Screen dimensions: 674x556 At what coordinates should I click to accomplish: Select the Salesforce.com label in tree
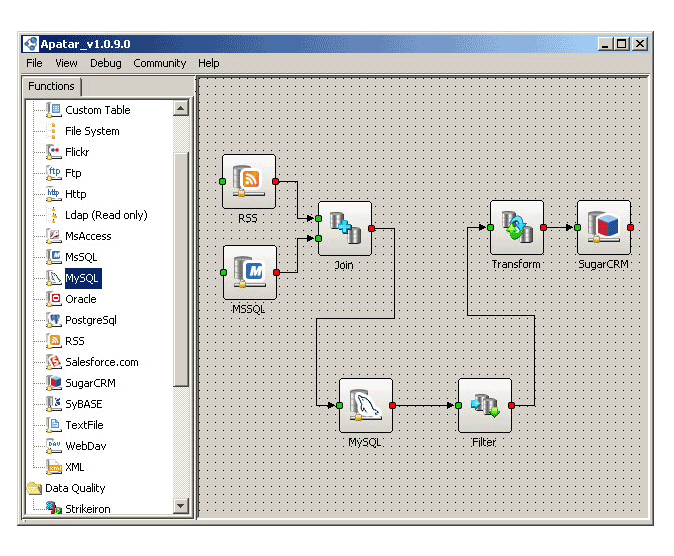102,362
